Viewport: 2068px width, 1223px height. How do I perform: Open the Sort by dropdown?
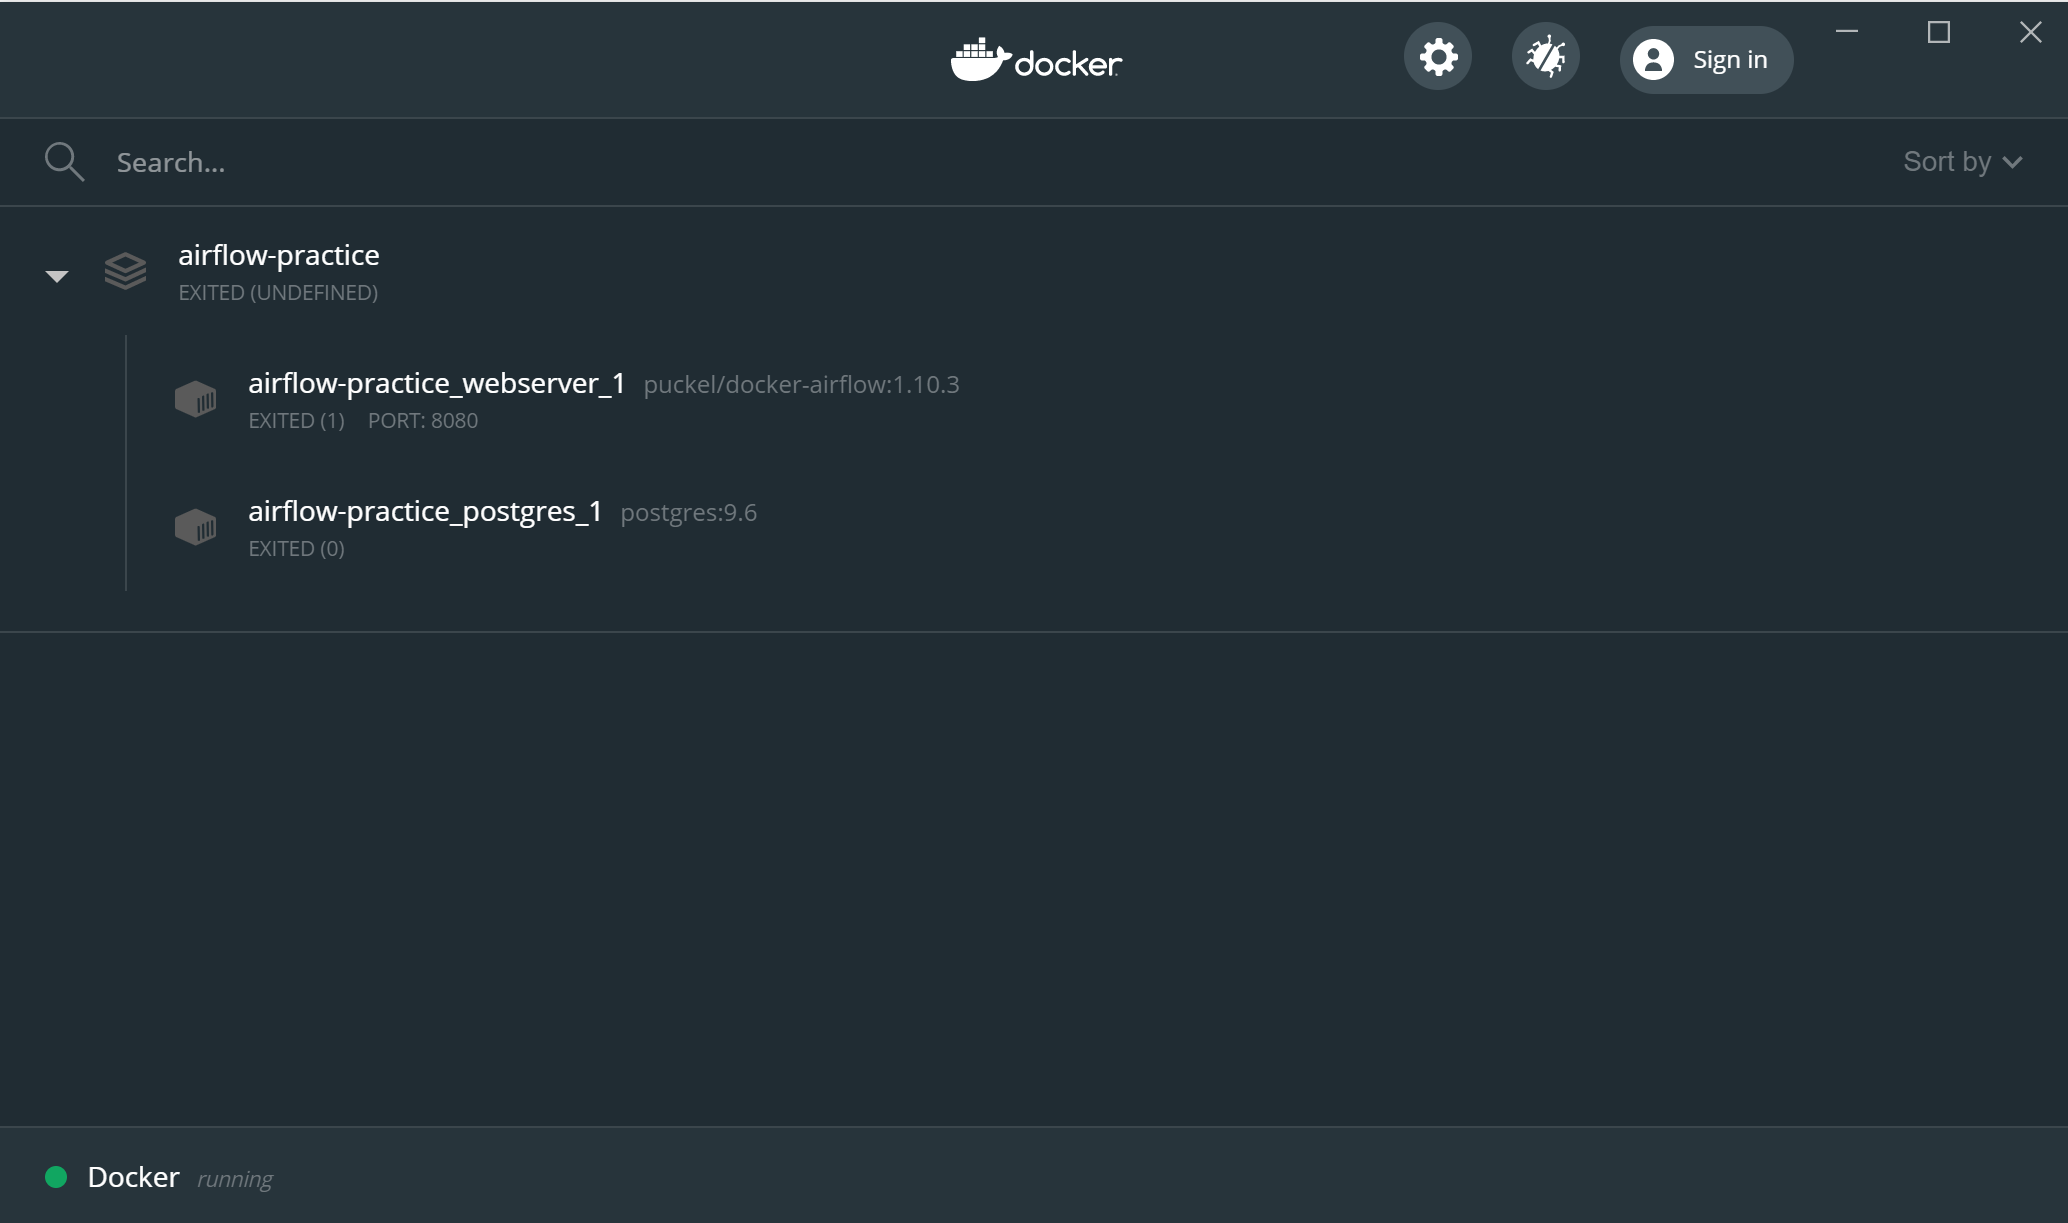pyautogui.click(x=1947, y=162)
